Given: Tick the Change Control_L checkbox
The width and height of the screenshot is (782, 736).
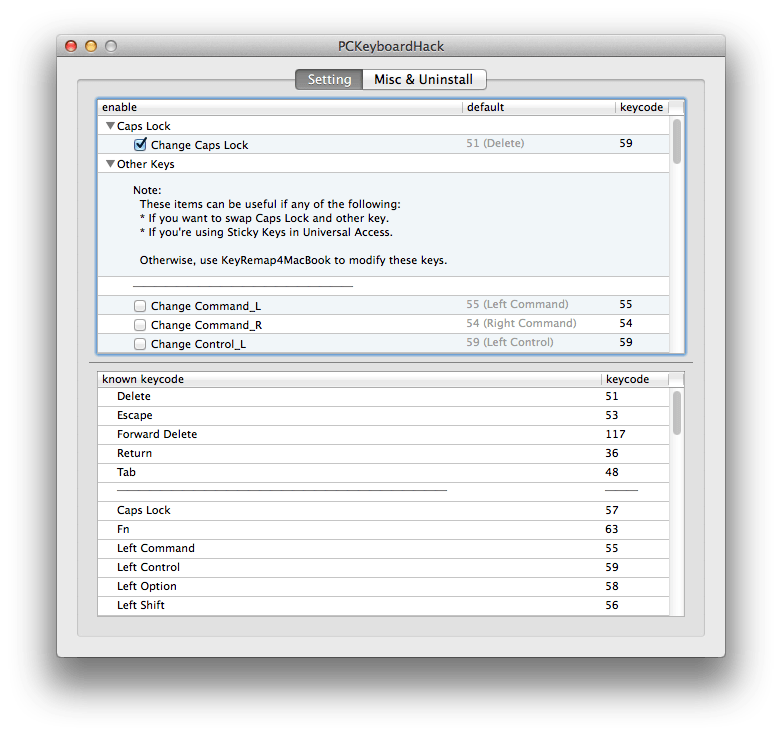Looking at the screenshot, I should click(x=140, y=344).
